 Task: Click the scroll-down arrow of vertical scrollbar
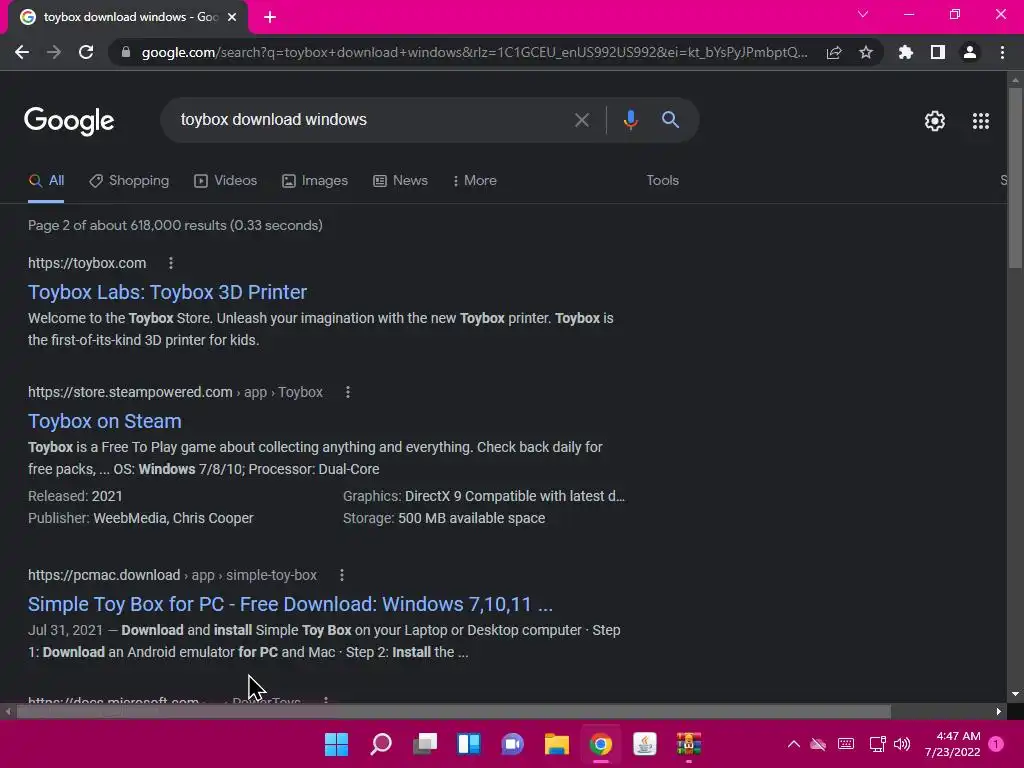[1015, 694]
